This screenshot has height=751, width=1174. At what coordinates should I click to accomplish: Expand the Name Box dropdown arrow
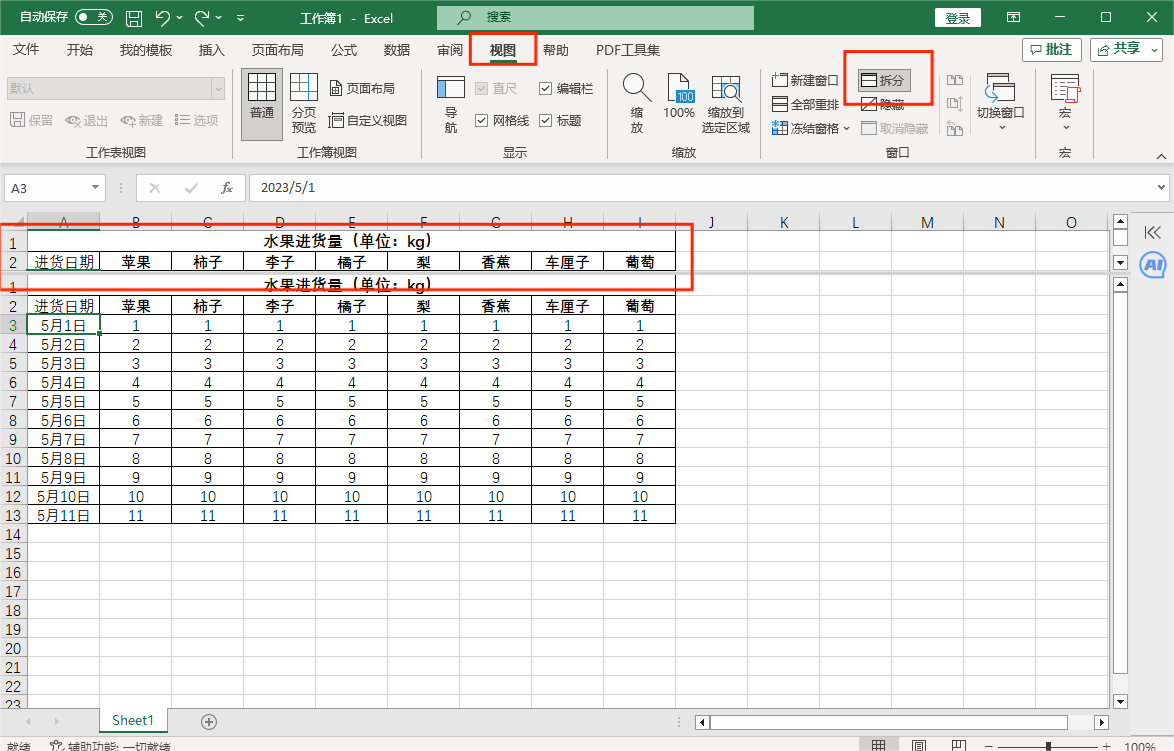coord(96,187)
